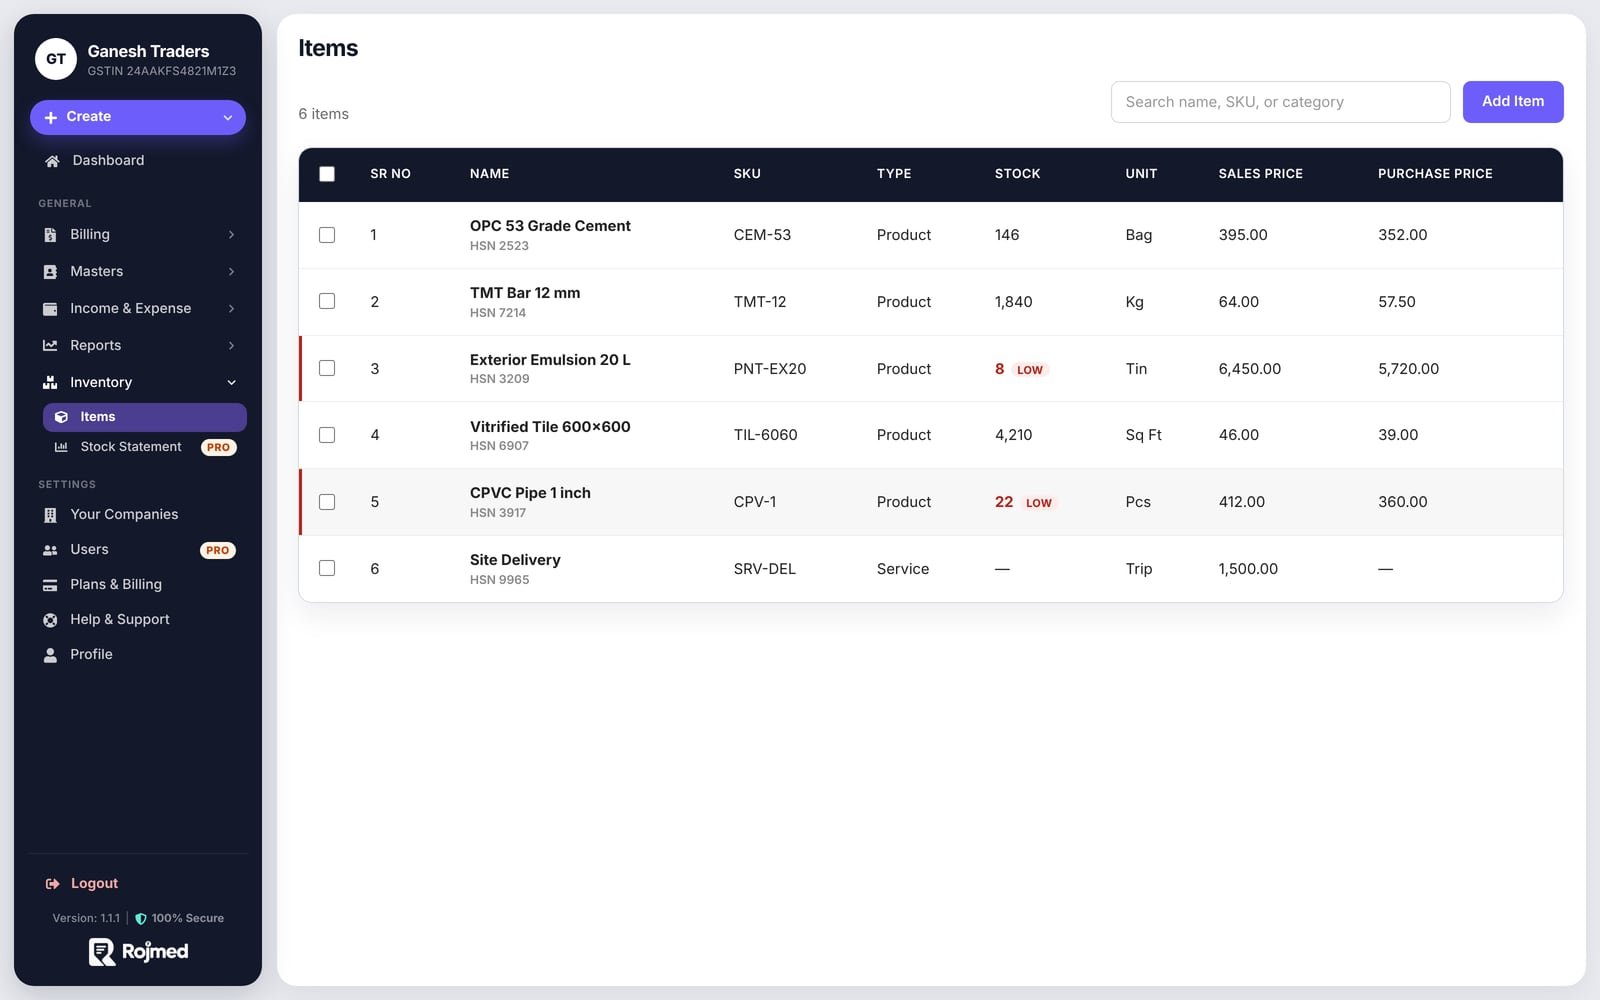1600x1000 pixels.
Task: Click the Items cube icon
Action: pyautogui.click(x=61, y=417)
